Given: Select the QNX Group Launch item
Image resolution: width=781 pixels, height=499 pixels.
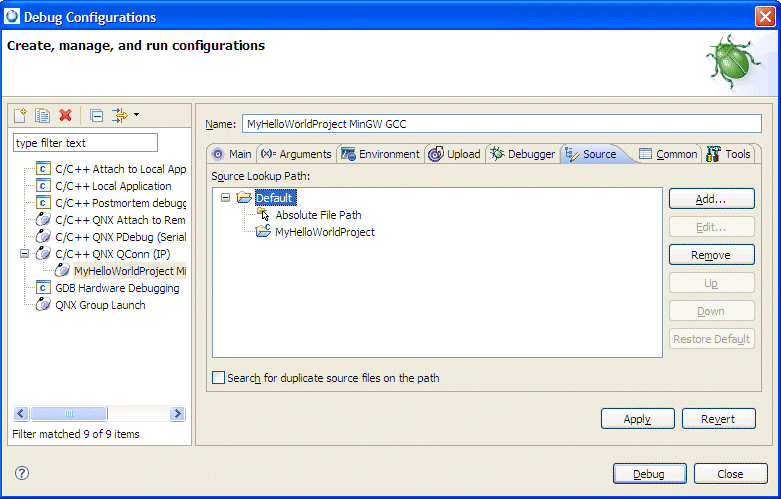Looking at the screenshot, I should point(99,305).
